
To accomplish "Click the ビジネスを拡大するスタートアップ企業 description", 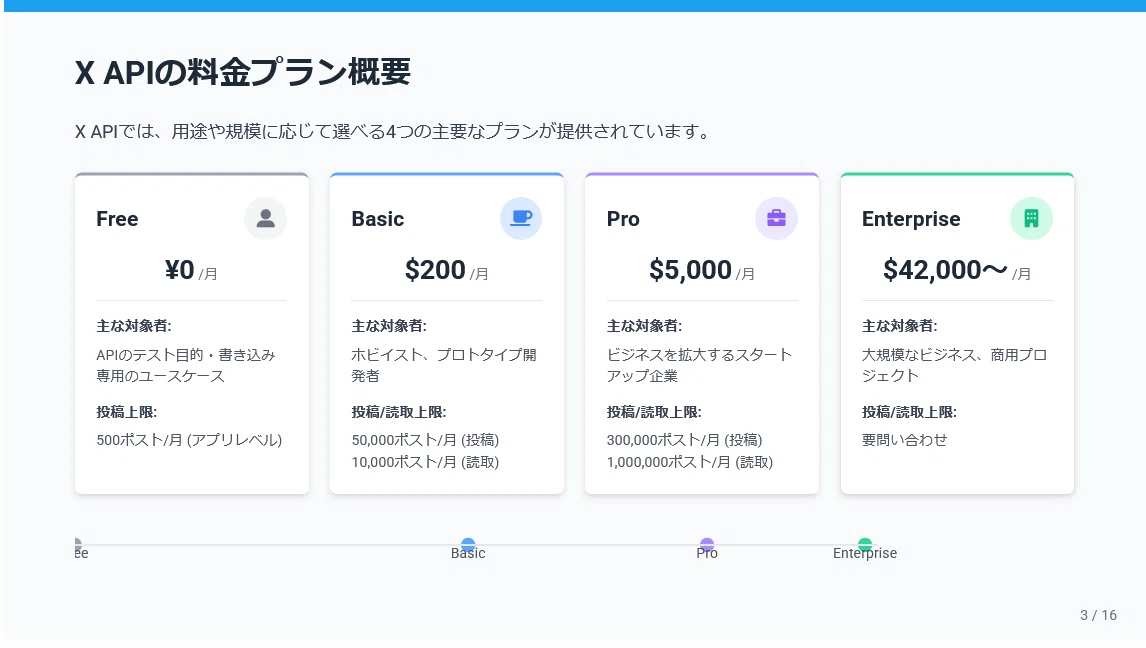I will (x=699, y=365).
